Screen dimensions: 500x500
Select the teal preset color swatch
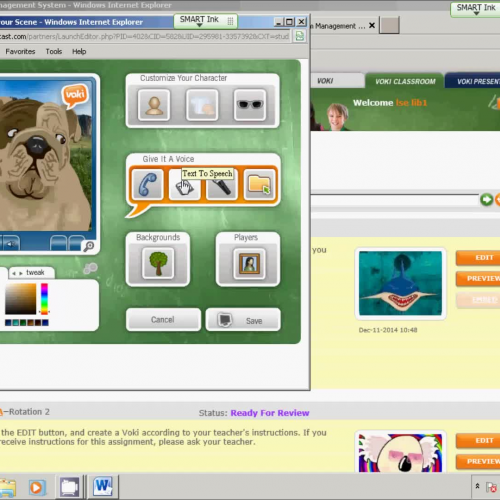(x=15, y=323)
